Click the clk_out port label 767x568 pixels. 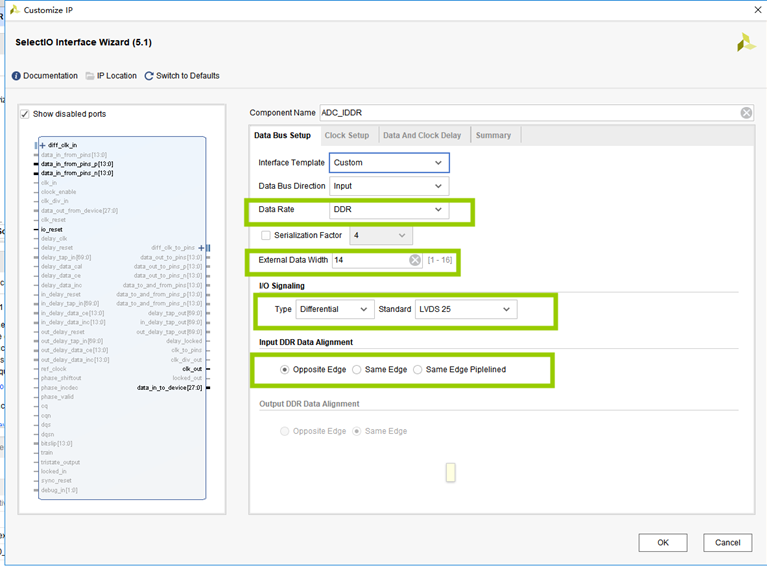click(x=192, y=369)
